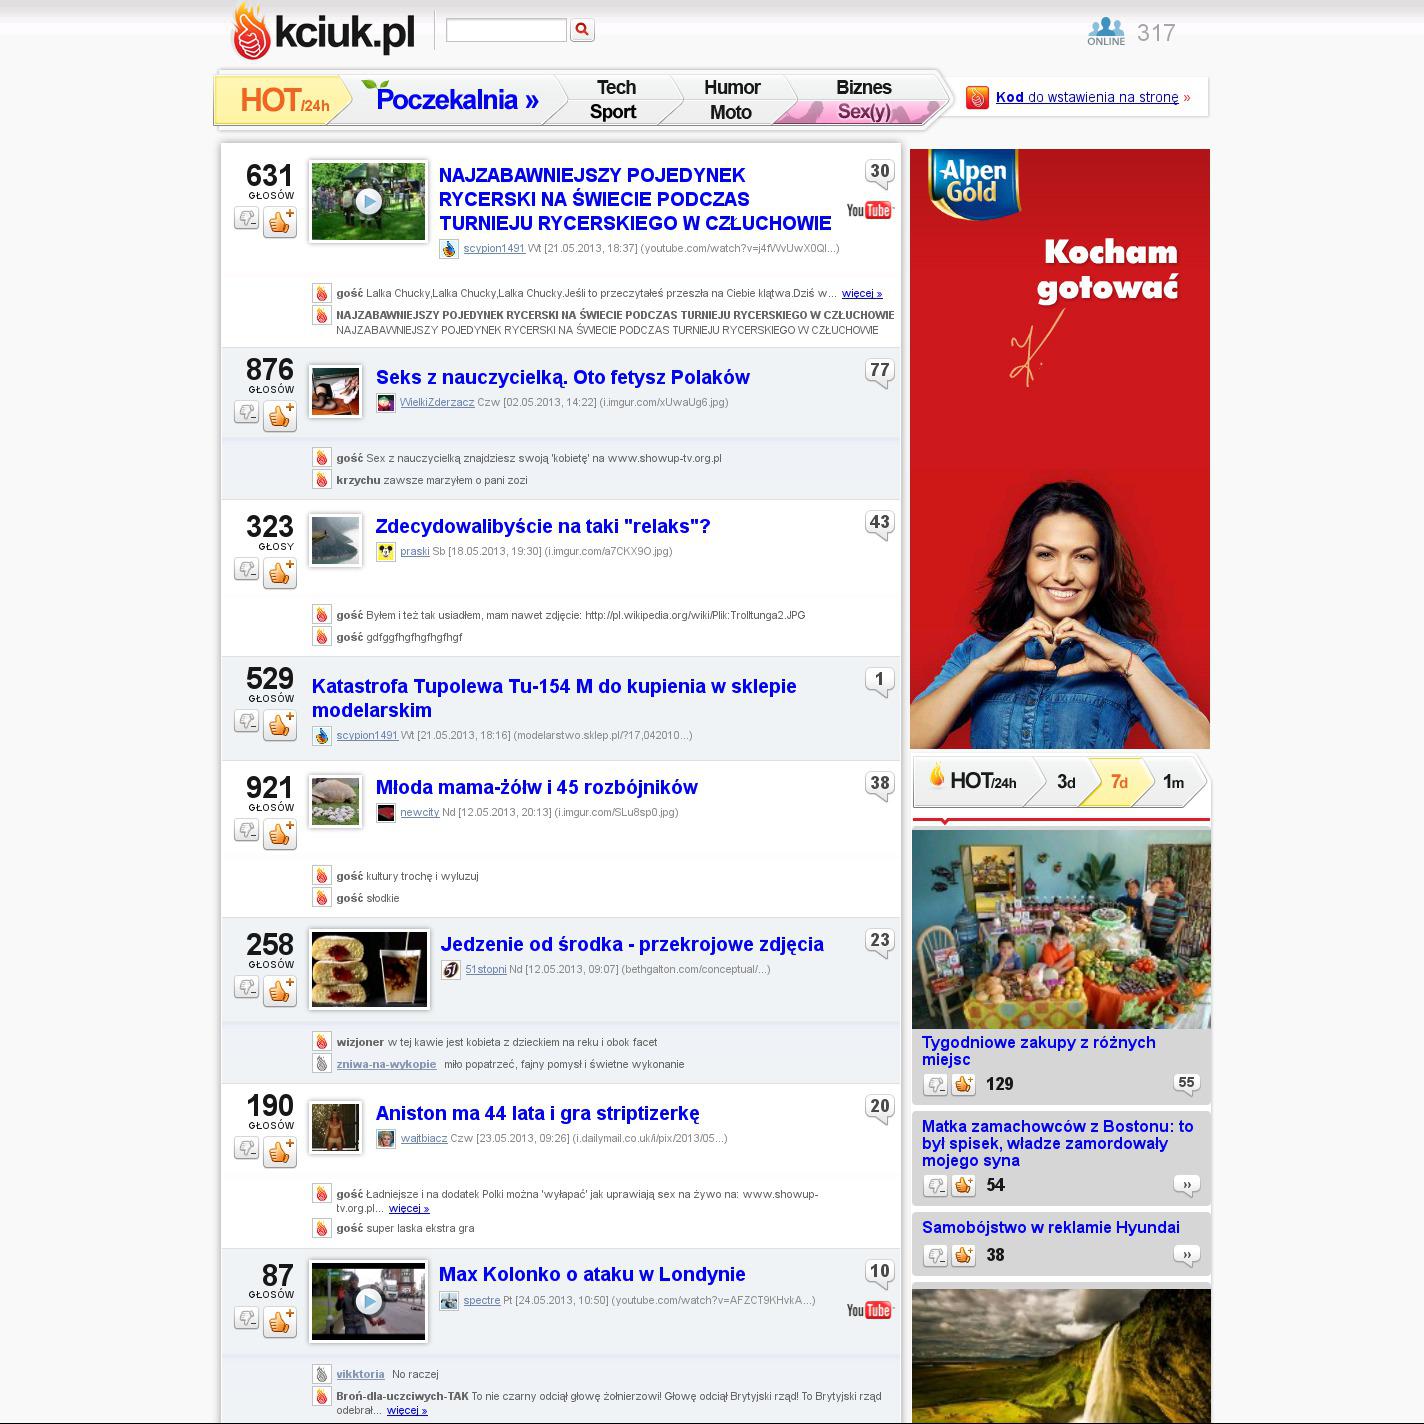Click into the search text field

pyautogui.click(x=506, y=31)
